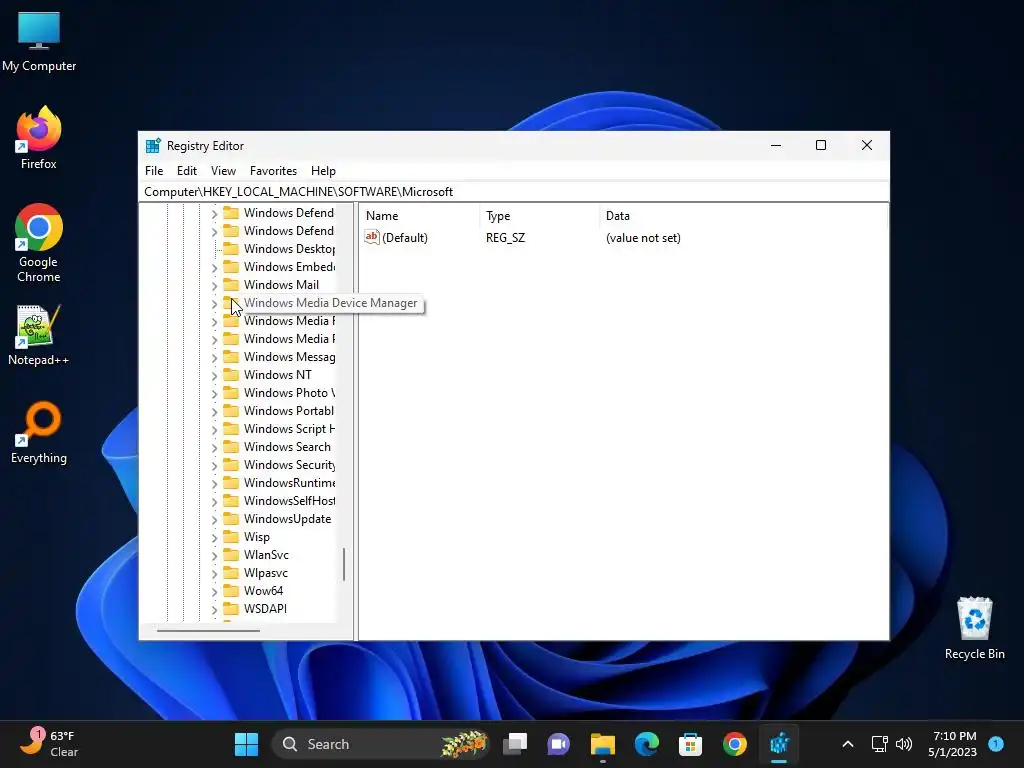Open the Notepad++ desktop shortcut
Image resolution: width=1024 pixels, height=768 pixels.
click(x=39, y=335)
